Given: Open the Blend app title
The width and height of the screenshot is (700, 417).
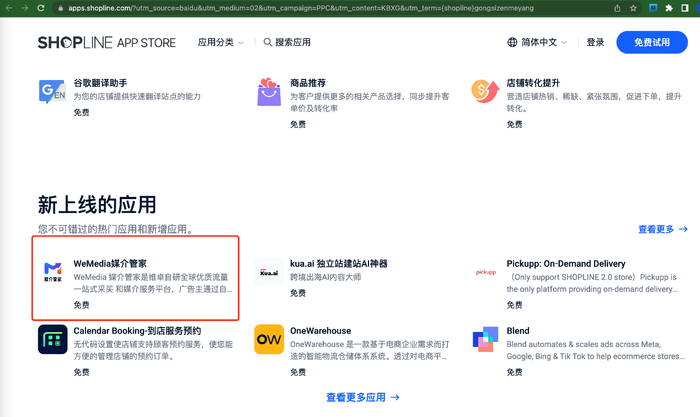Looking at the screenshot, I should pos(518,331).
